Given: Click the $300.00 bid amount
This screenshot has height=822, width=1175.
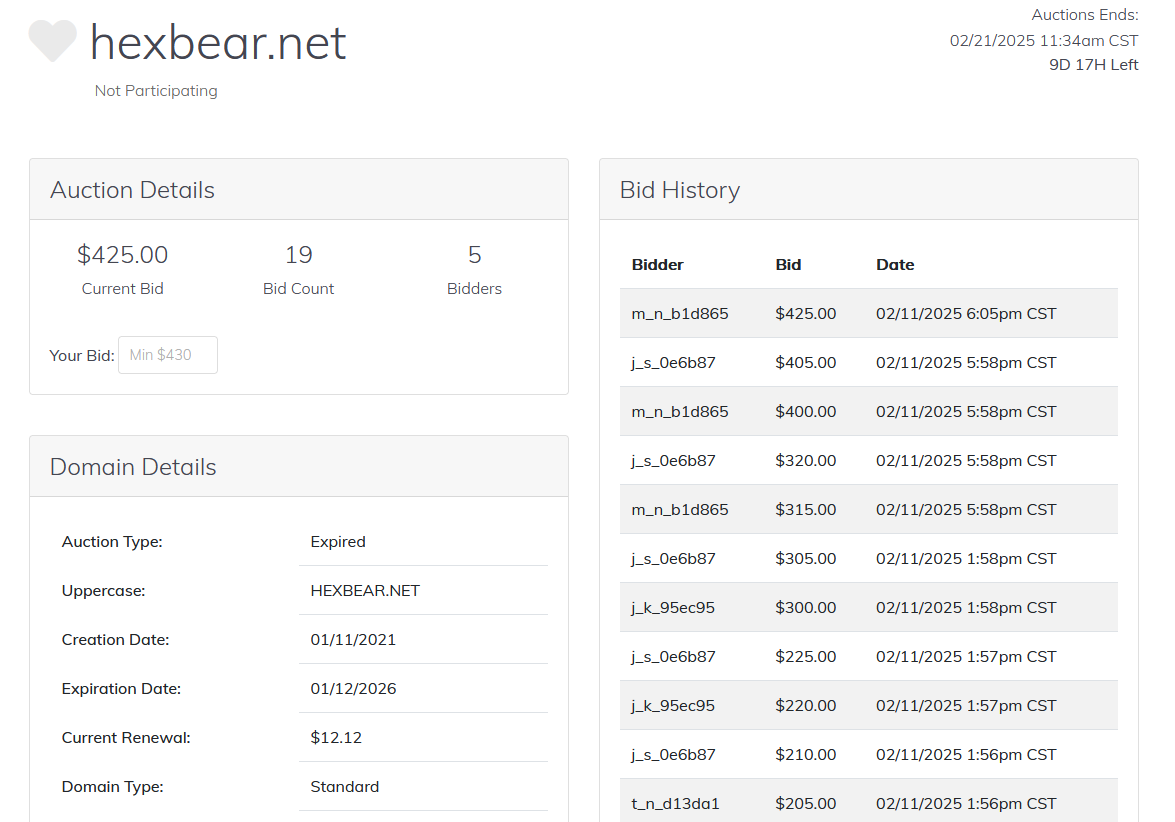Looking at the screenshot, I should (806, 608).
